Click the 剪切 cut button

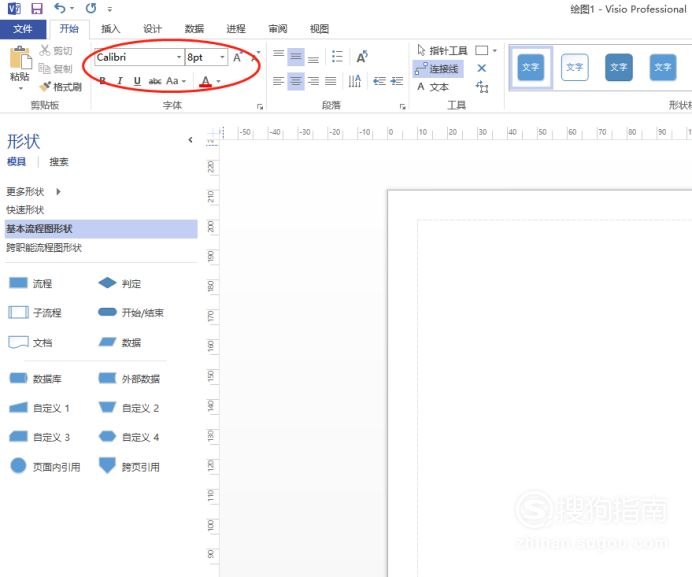pos(56,51)
